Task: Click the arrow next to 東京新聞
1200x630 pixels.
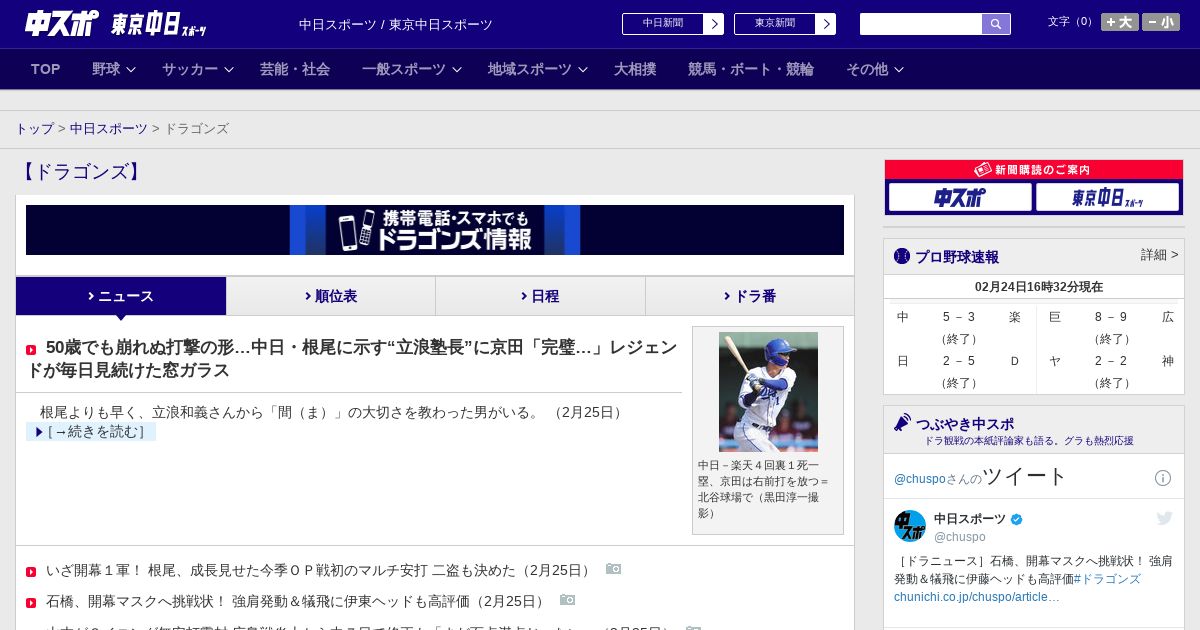Action: click(x=826, y=24)
